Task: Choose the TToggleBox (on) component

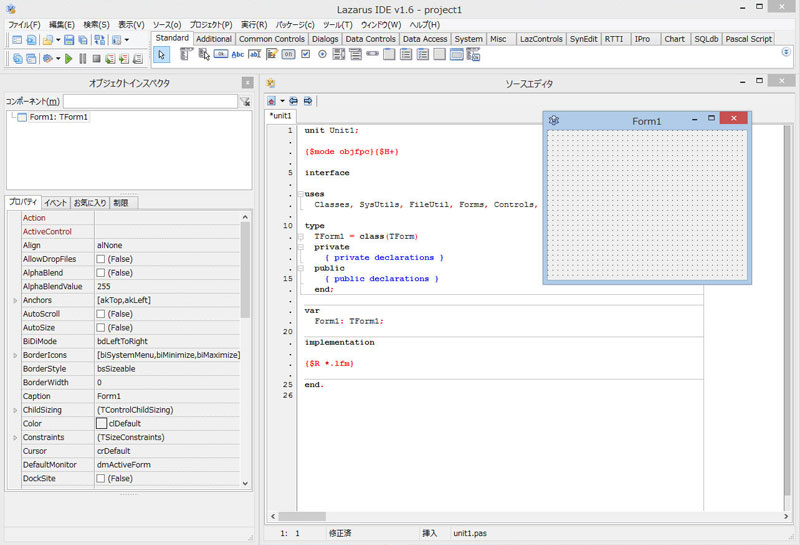Action: (288, 54)
